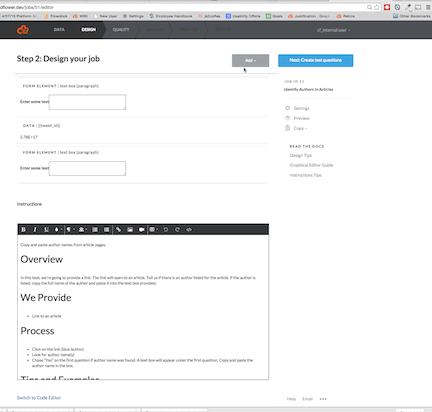The width and height of the screenshot is (432, 412).
Task: Expand the Copy options in sidebar
Action: point(300,128)
